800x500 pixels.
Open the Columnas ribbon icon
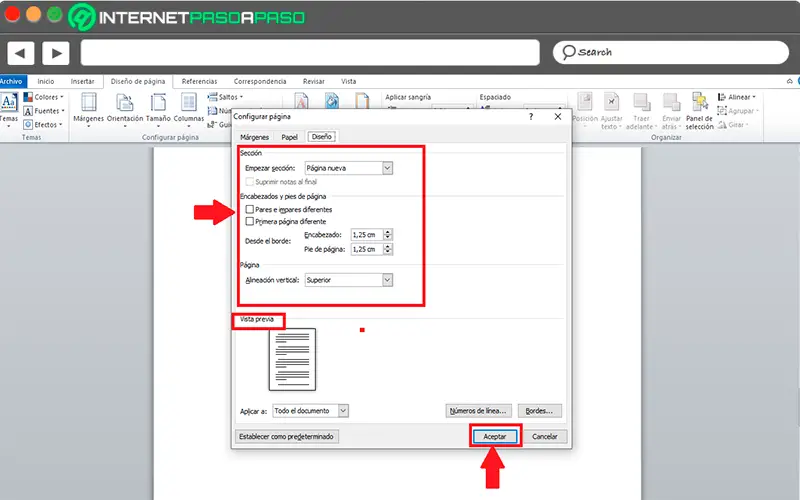pos(189,109)
